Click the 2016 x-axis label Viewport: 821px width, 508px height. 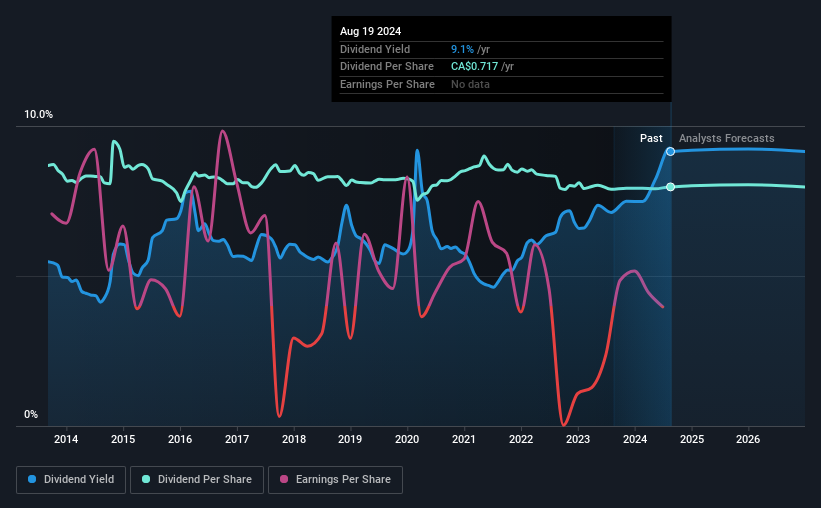point(180,439)
